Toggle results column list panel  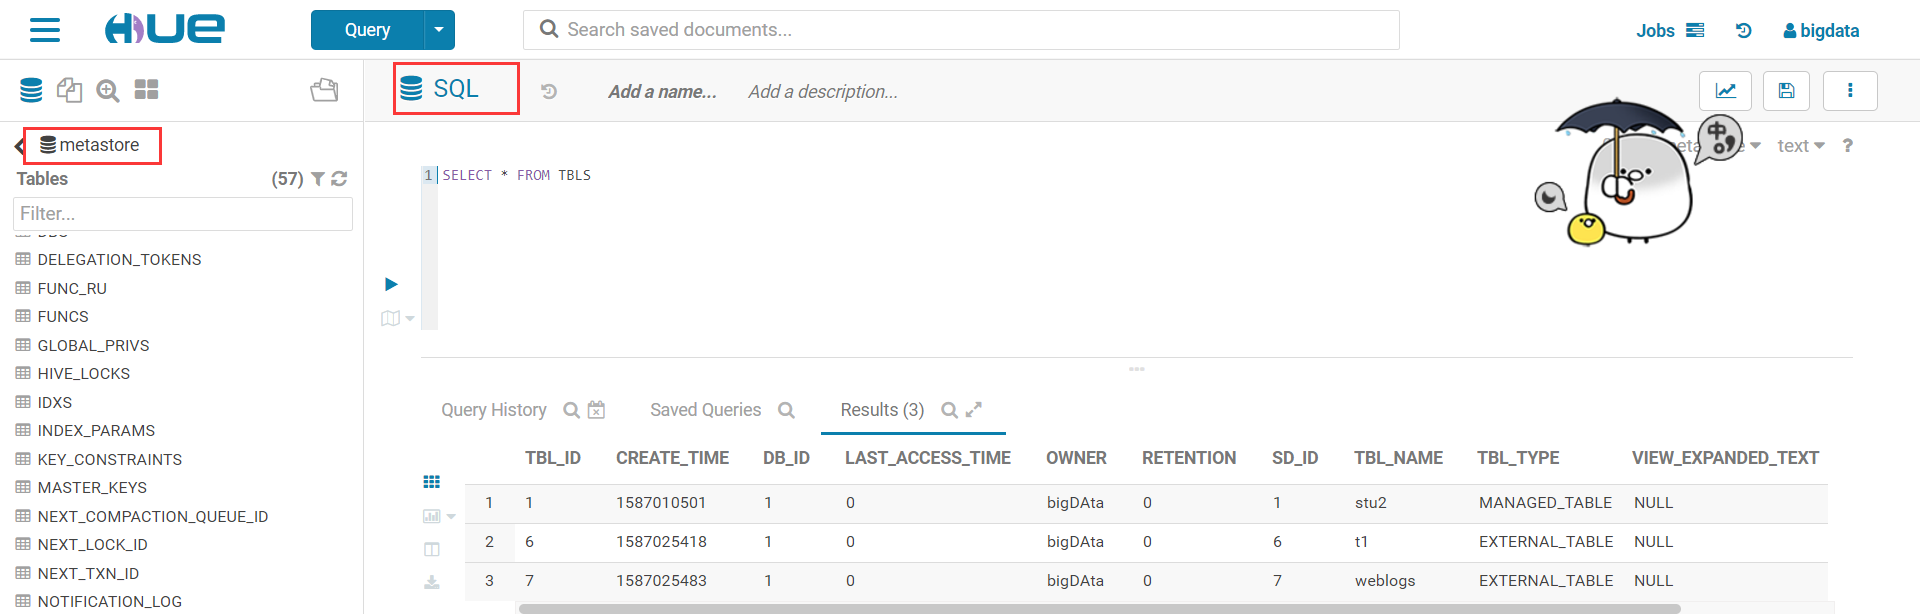click(x=432, y=549)
